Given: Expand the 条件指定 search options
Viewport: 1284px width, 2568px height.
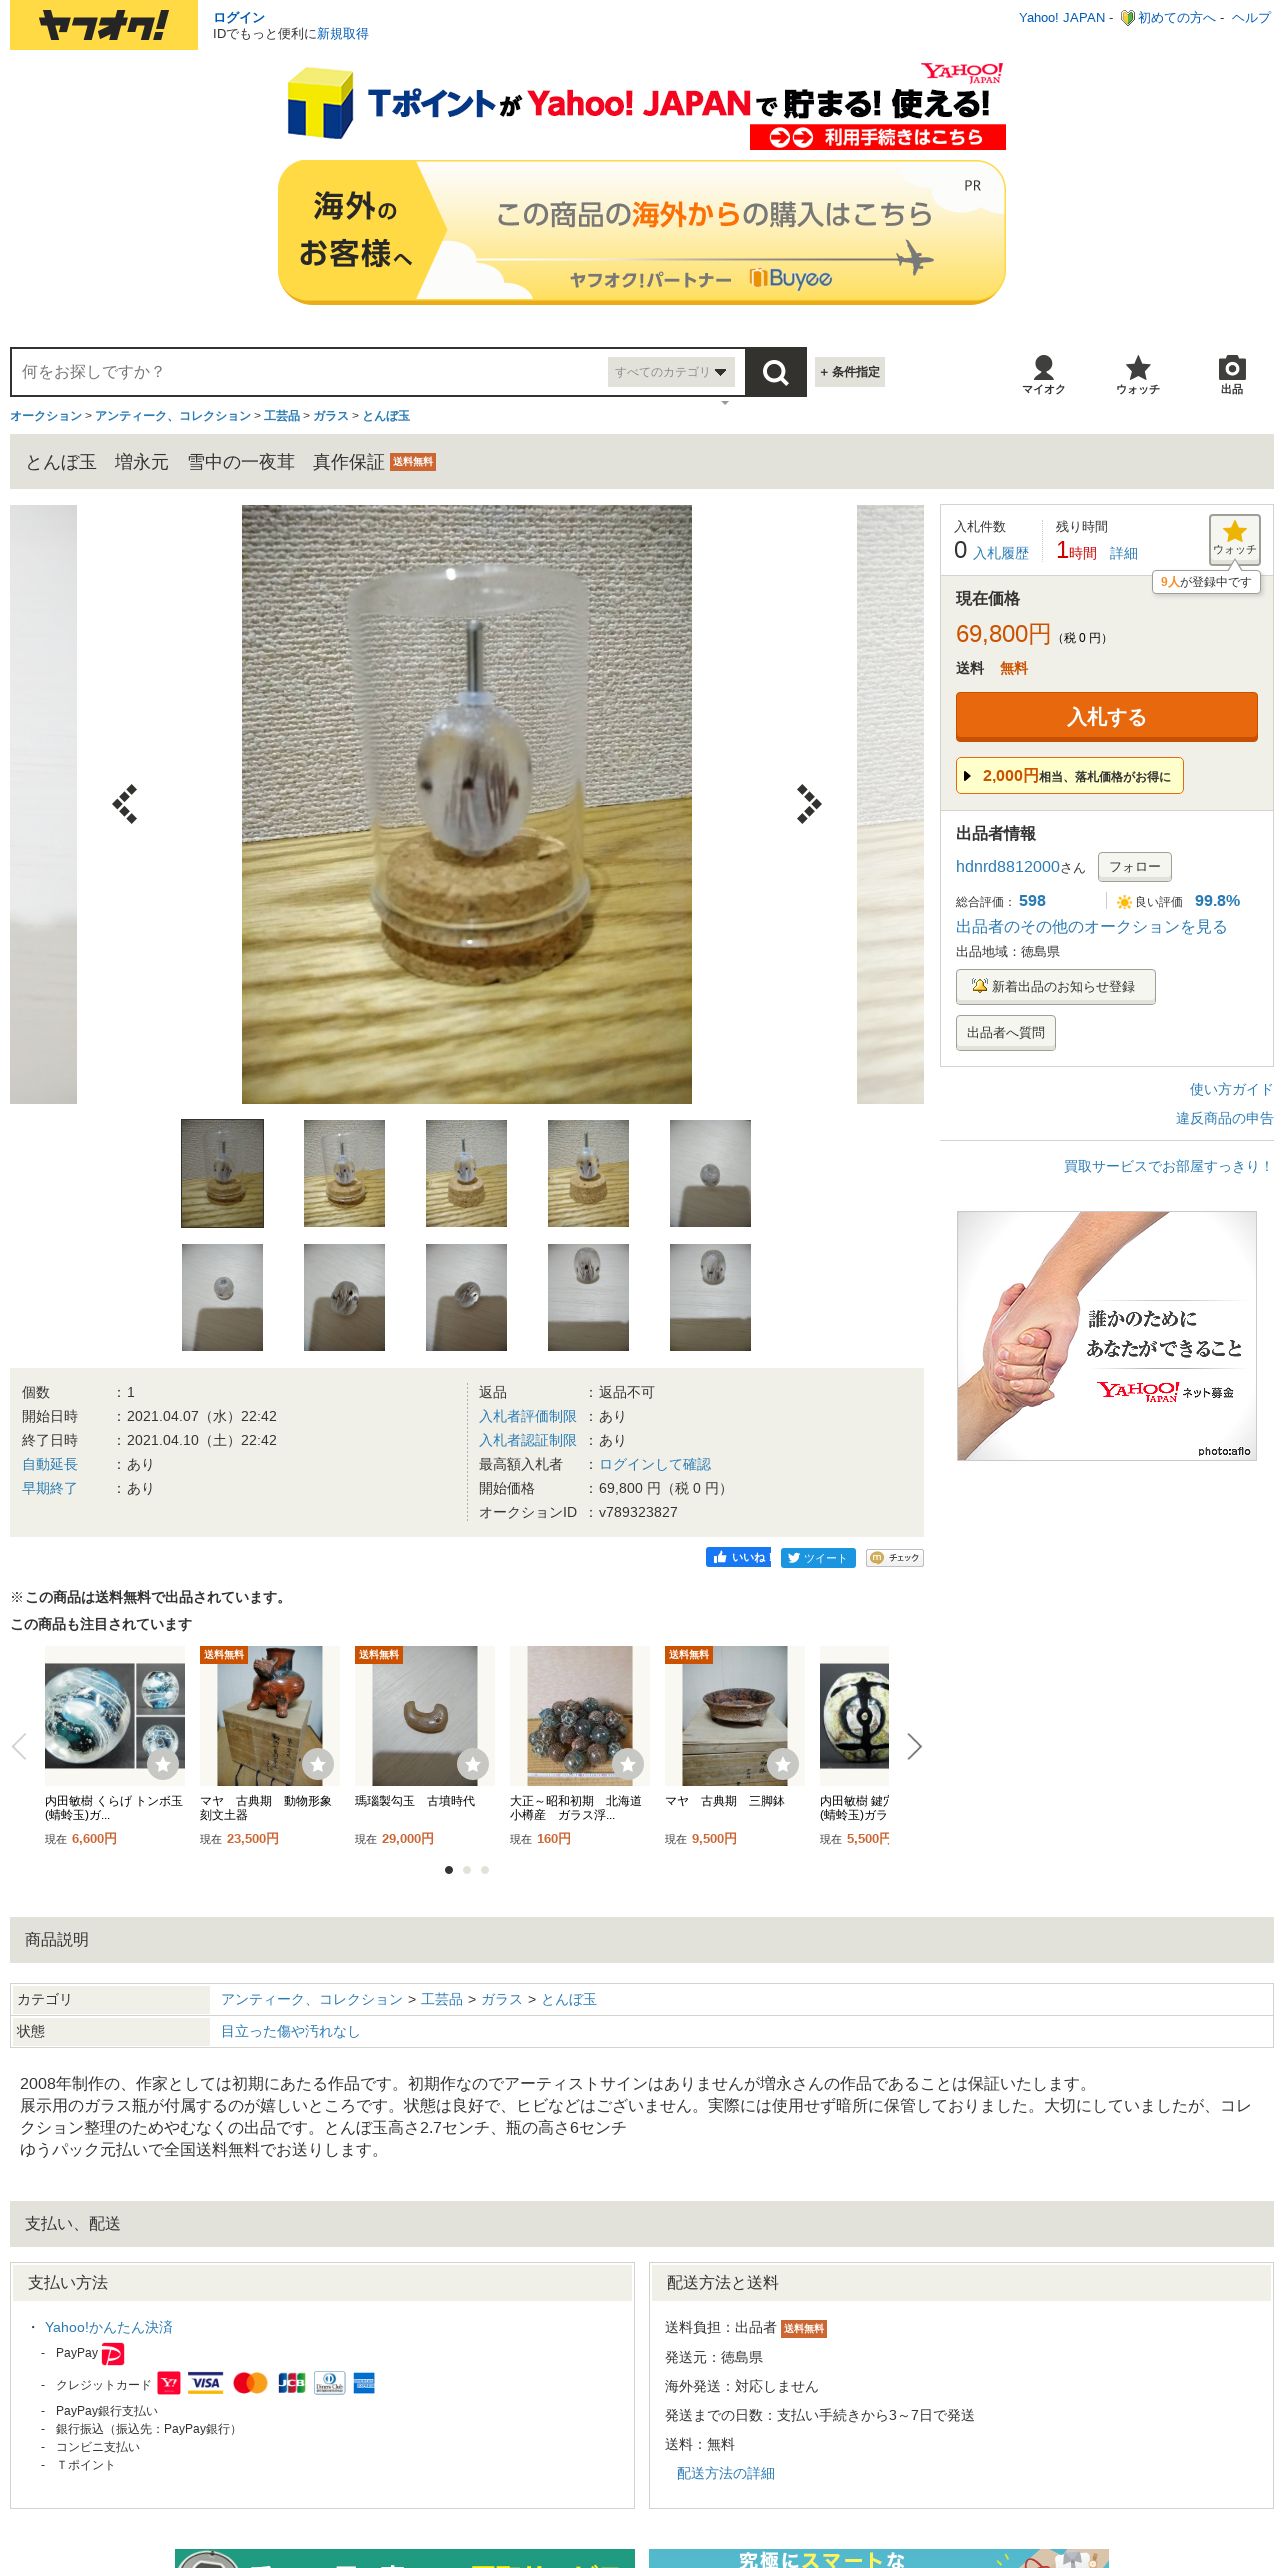Looking at the screenshot, I should pos(850,372).
